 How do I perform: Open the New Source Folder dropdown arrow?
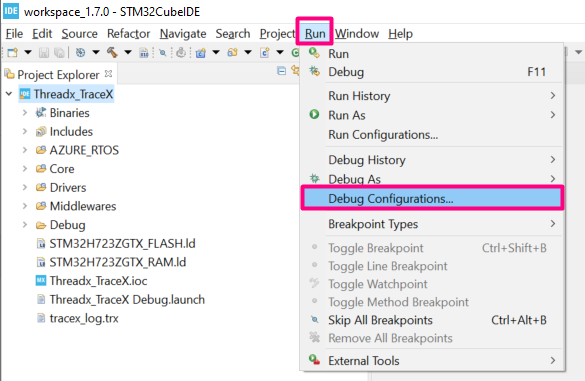[x=248, y=53]
